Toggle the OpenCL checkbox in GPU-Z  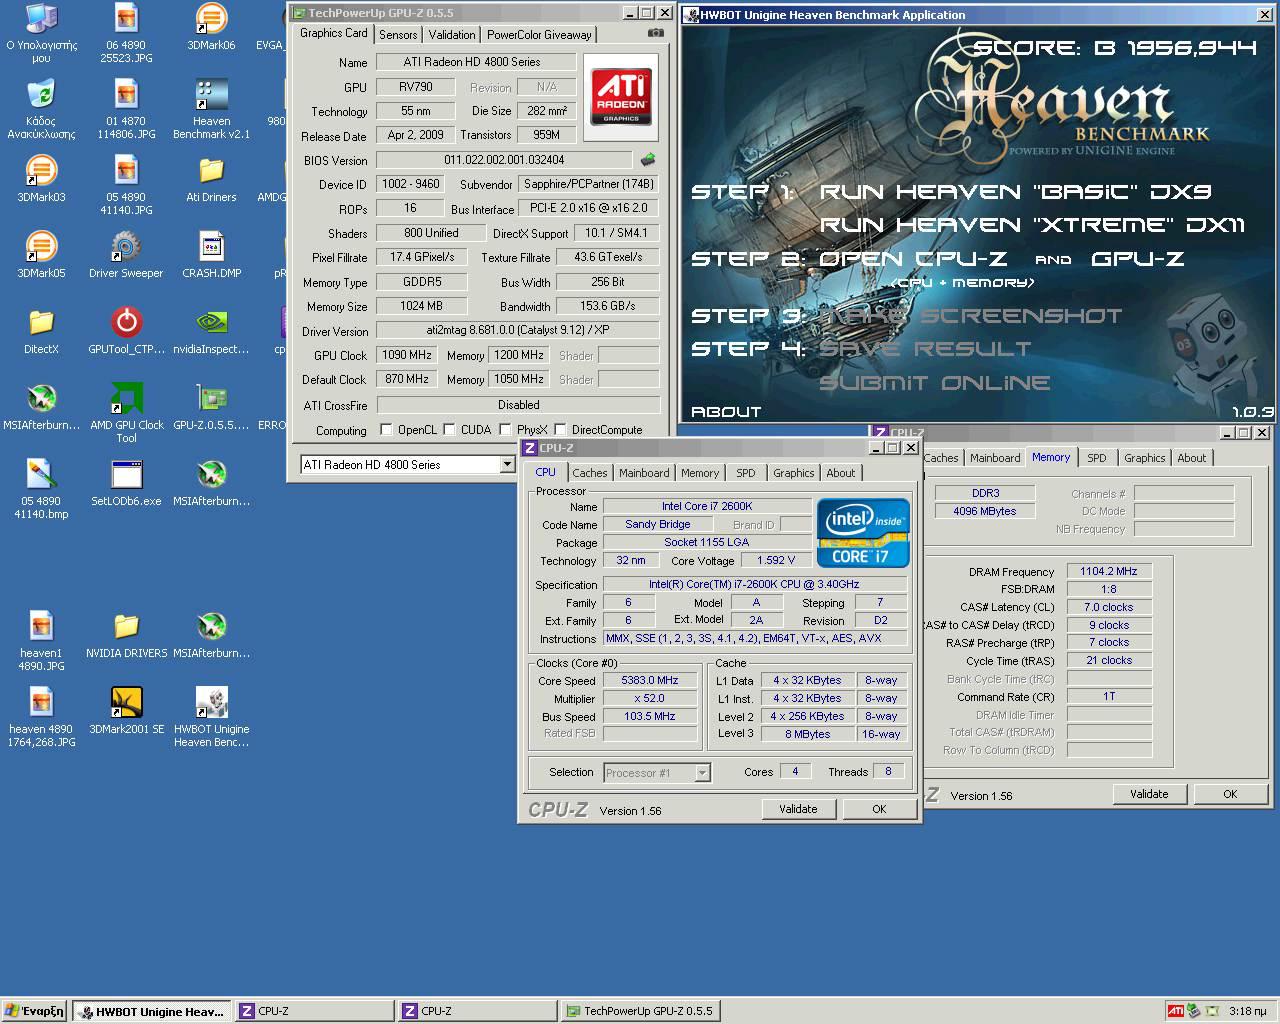(386, 430)
